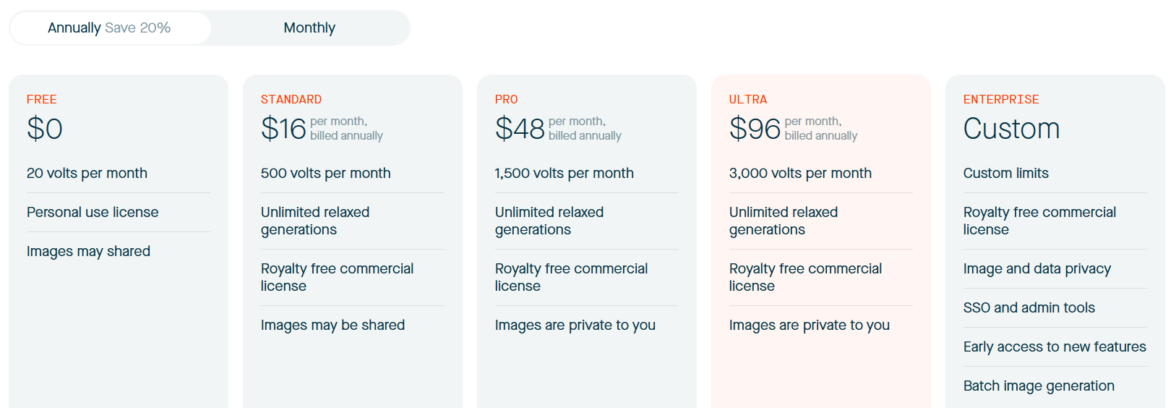Switch billing to Monthly
1176x408 pixels.
[x=309, y=28]
